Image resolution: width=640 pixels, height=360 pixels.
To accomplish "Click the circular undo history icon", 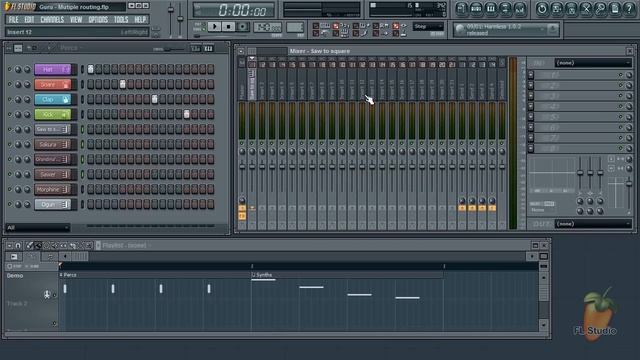I will tap(542, 9).
